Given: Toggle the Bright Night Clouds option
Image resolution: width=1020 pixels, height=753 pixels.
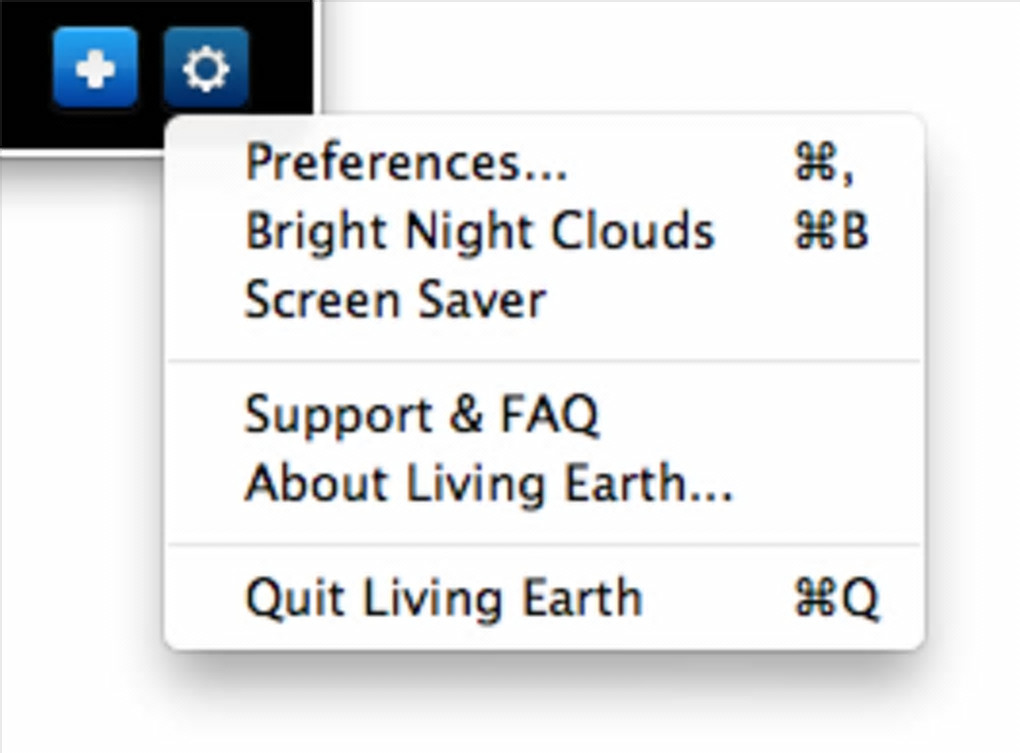Looking at the screenshot, I should (480, 232).
